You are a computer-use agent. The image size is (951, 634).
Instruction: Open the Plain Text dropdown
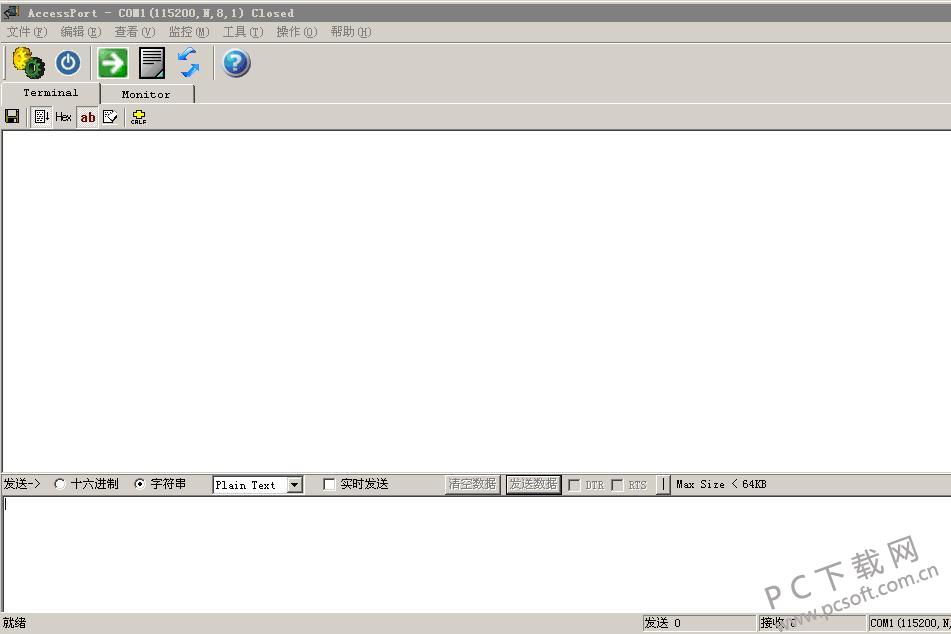295,485
